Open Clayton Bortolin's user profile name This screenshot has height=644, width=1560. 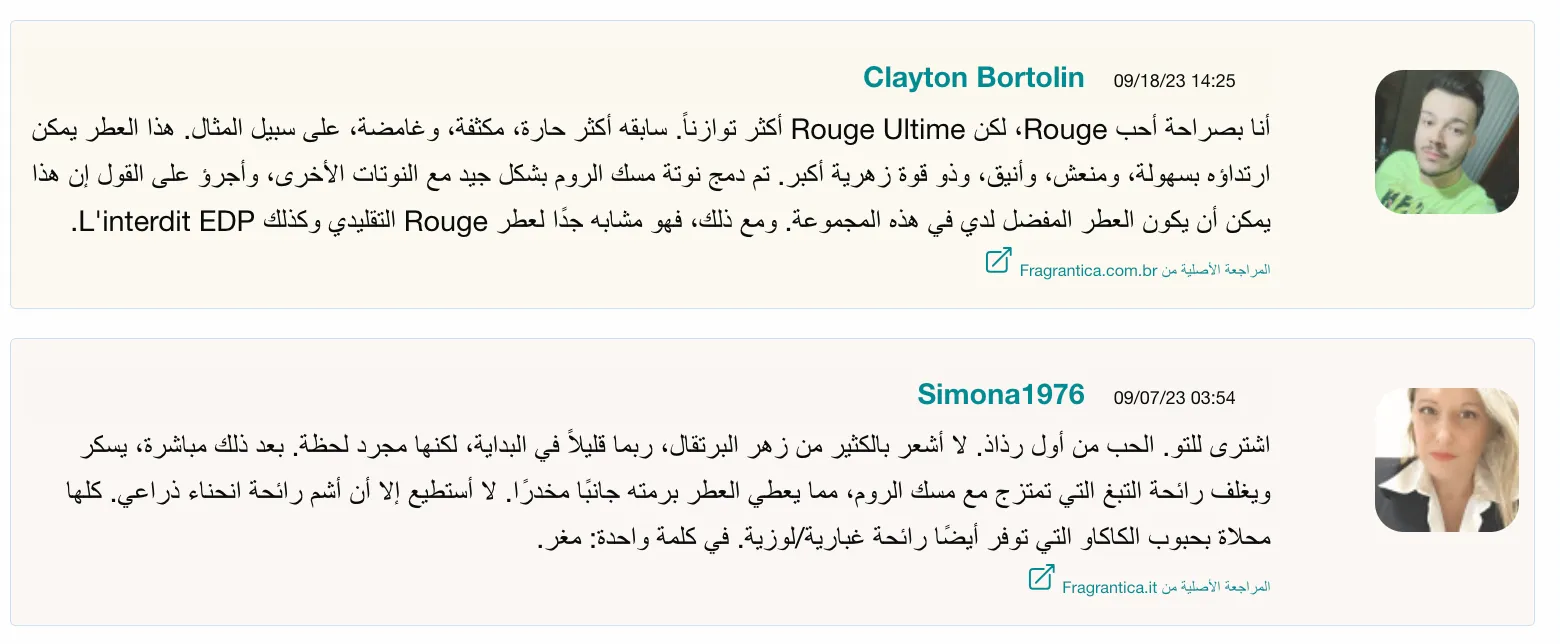pyautogui.click(x=974, y=78)
